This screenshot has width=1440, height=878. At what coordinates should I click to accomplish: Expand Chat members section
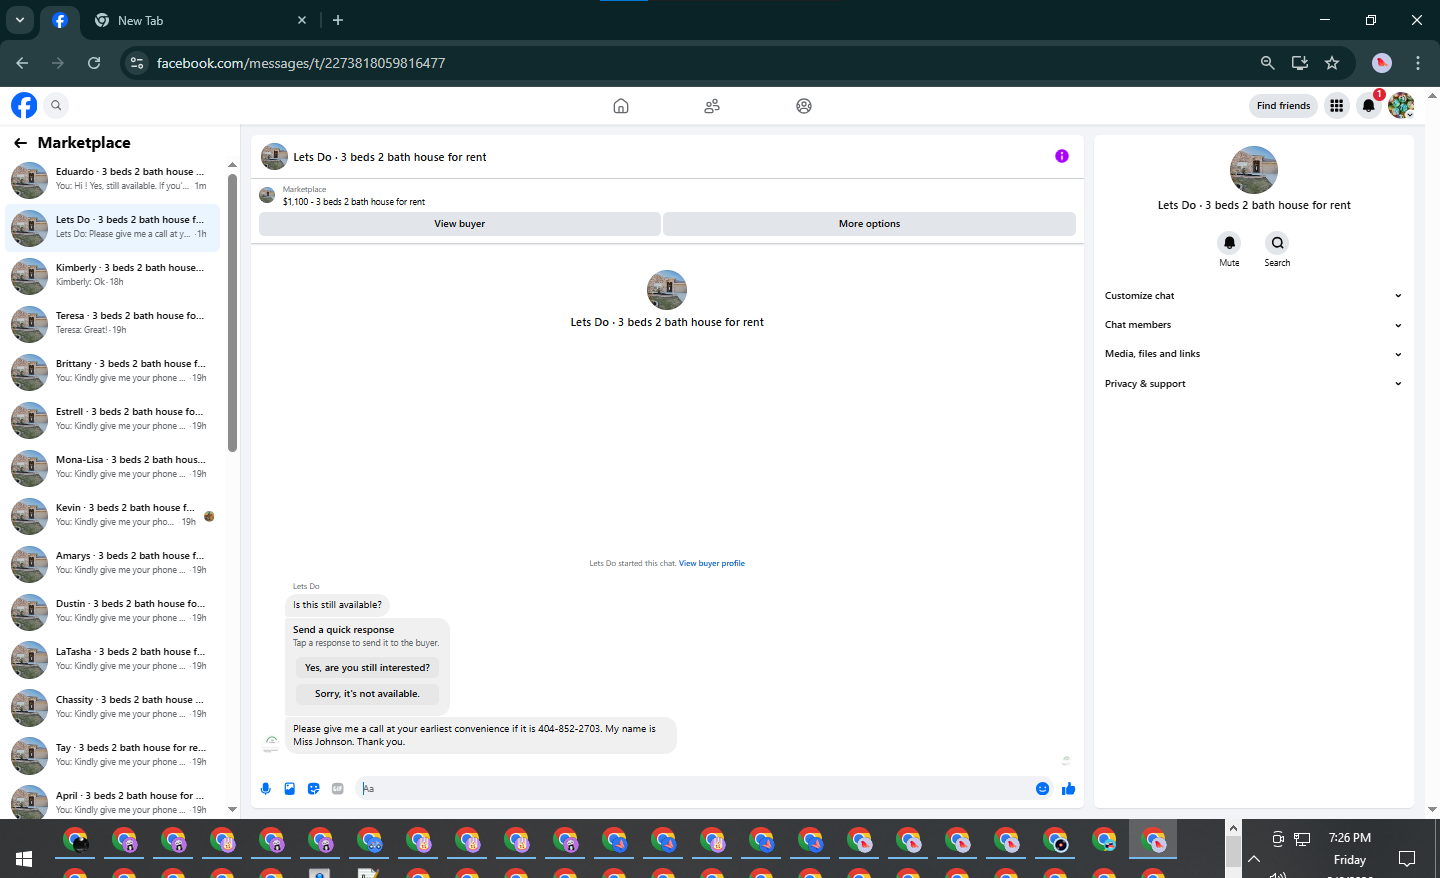click(1253, 325)
